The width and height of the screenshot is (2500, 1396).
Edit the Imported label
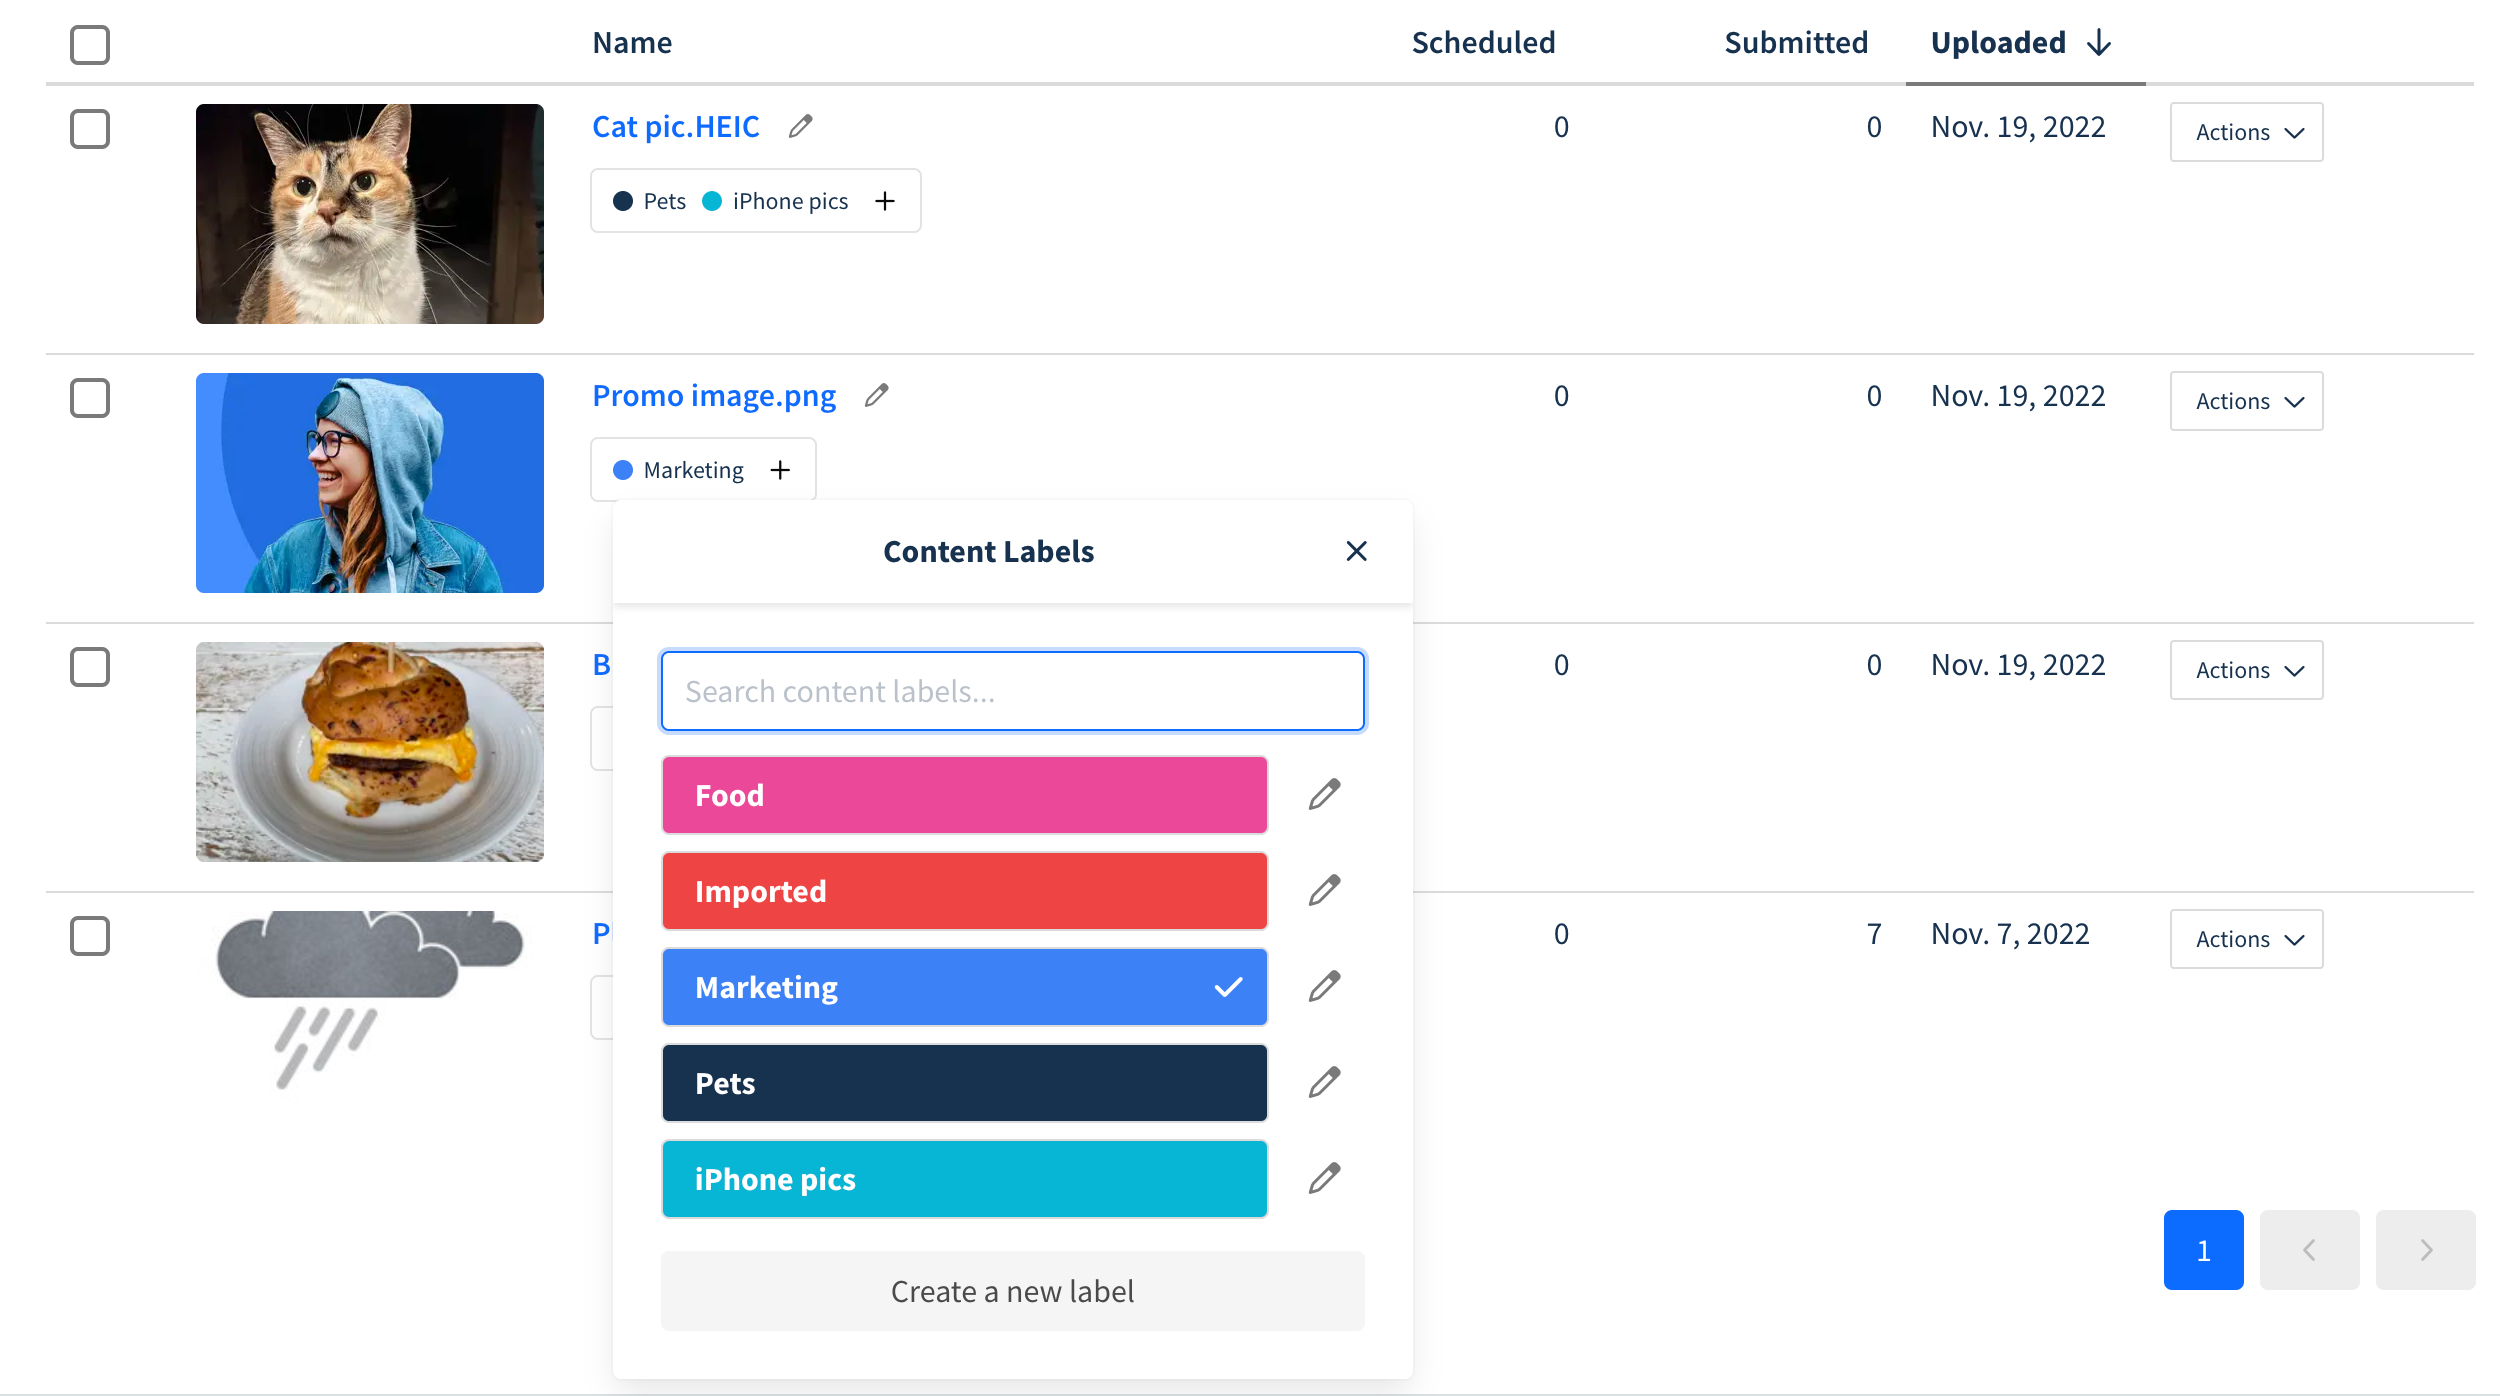[1324, 891]
